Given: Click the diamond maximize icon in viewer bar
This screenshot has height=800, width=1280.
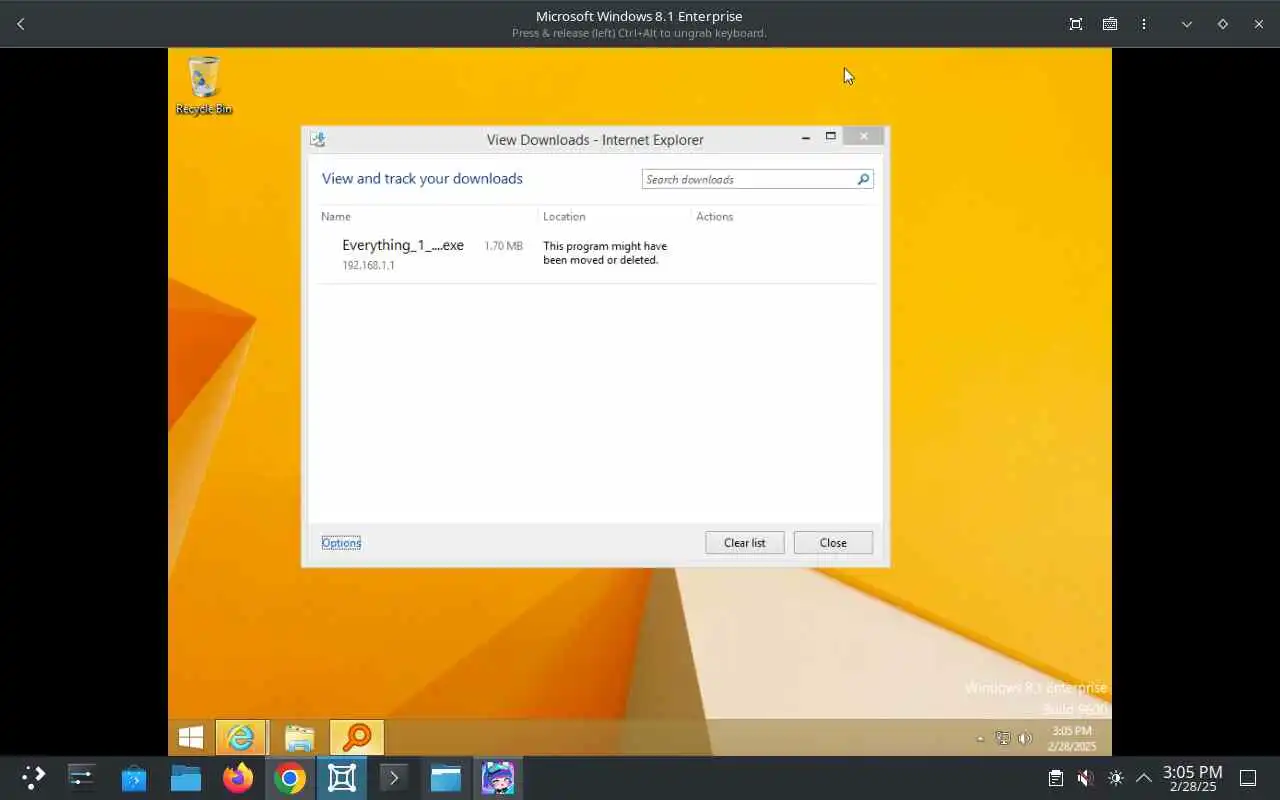Looking at the screenshot, I should [x=1223, y=24].
